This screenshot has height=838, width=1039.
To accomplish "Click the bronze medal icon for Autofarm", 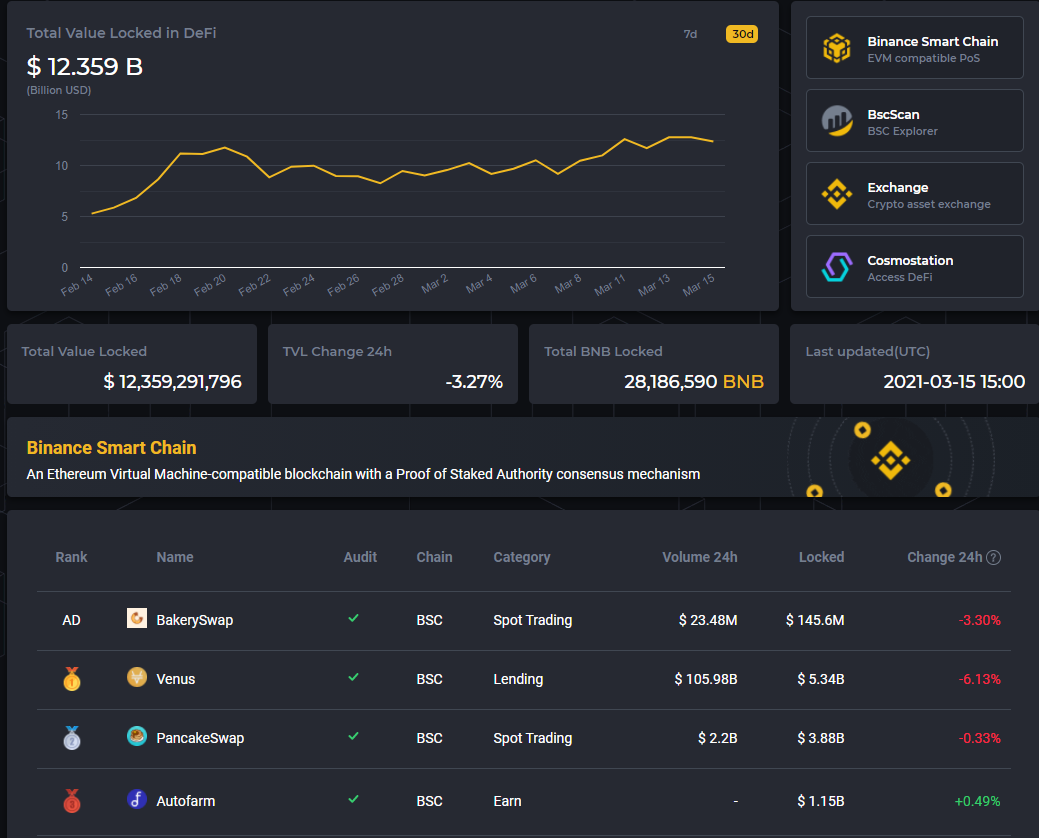I will [x=71, y=800].
